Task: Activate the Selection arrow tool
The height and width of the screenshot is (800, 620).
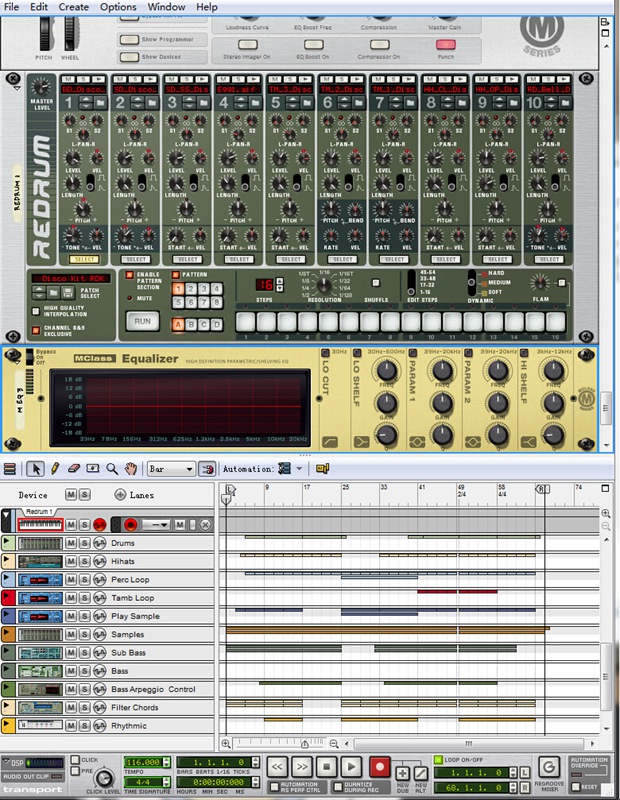Action: click(x=36, y=468)
